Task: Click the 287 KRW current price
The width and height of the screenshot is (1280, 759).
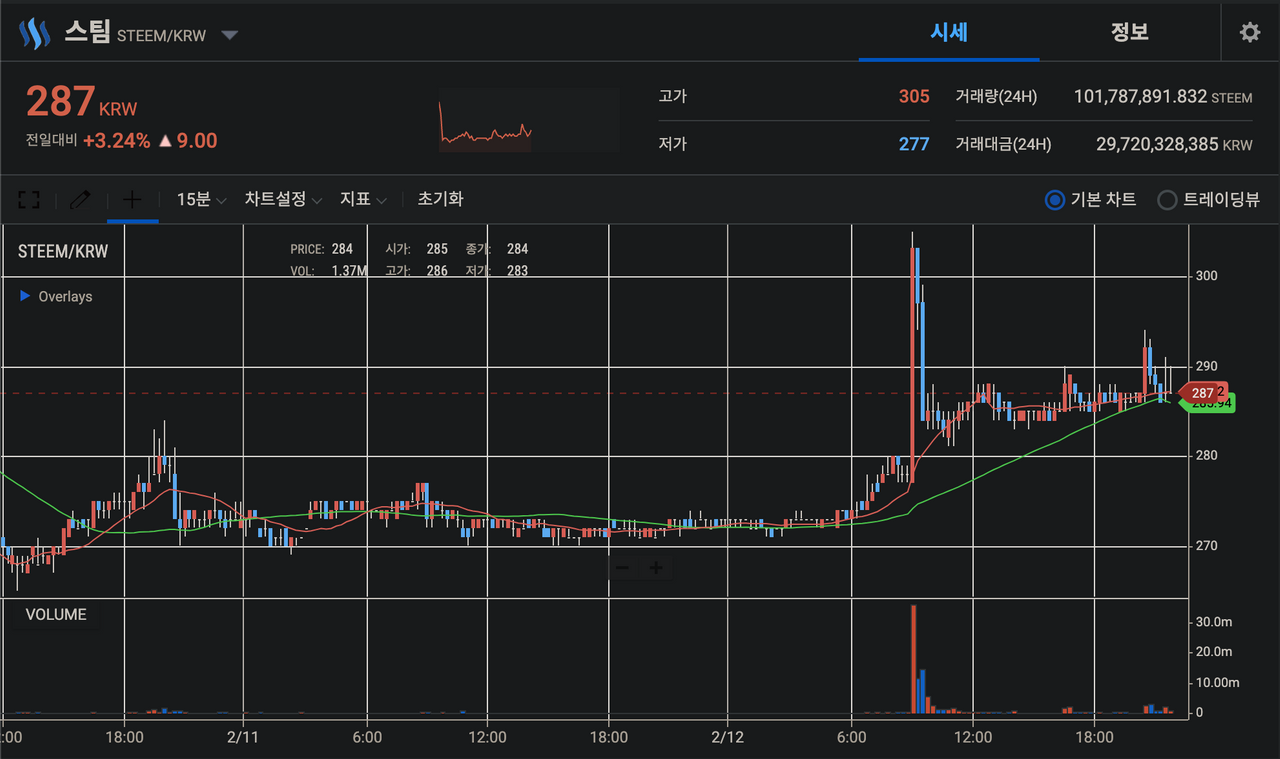Action: point(82,103)
